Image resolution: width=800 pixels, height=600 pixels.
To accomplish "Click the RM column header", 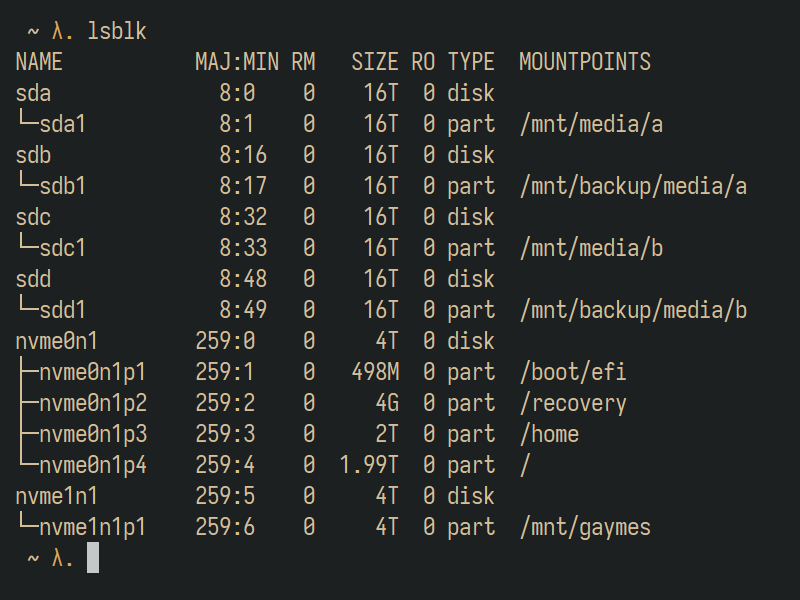I will point(303,62).
